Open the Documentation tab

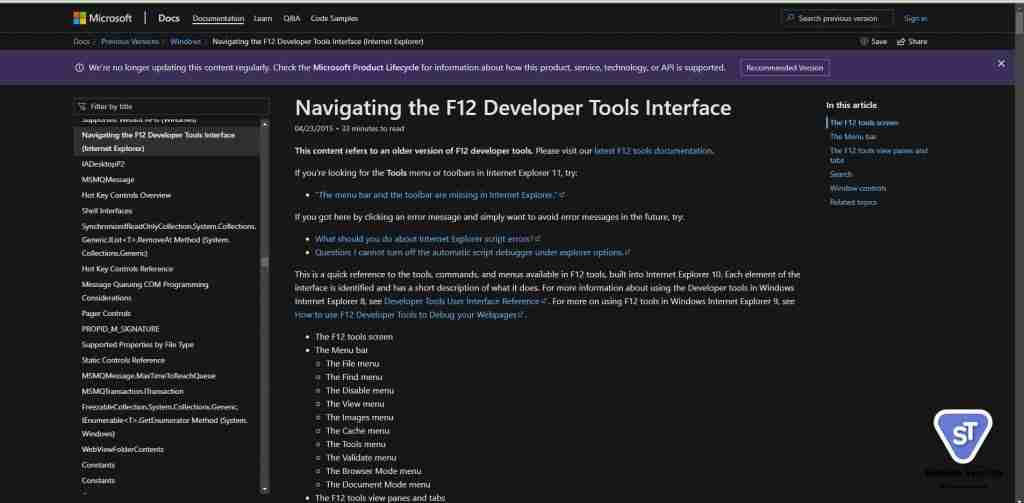(218, 18)
